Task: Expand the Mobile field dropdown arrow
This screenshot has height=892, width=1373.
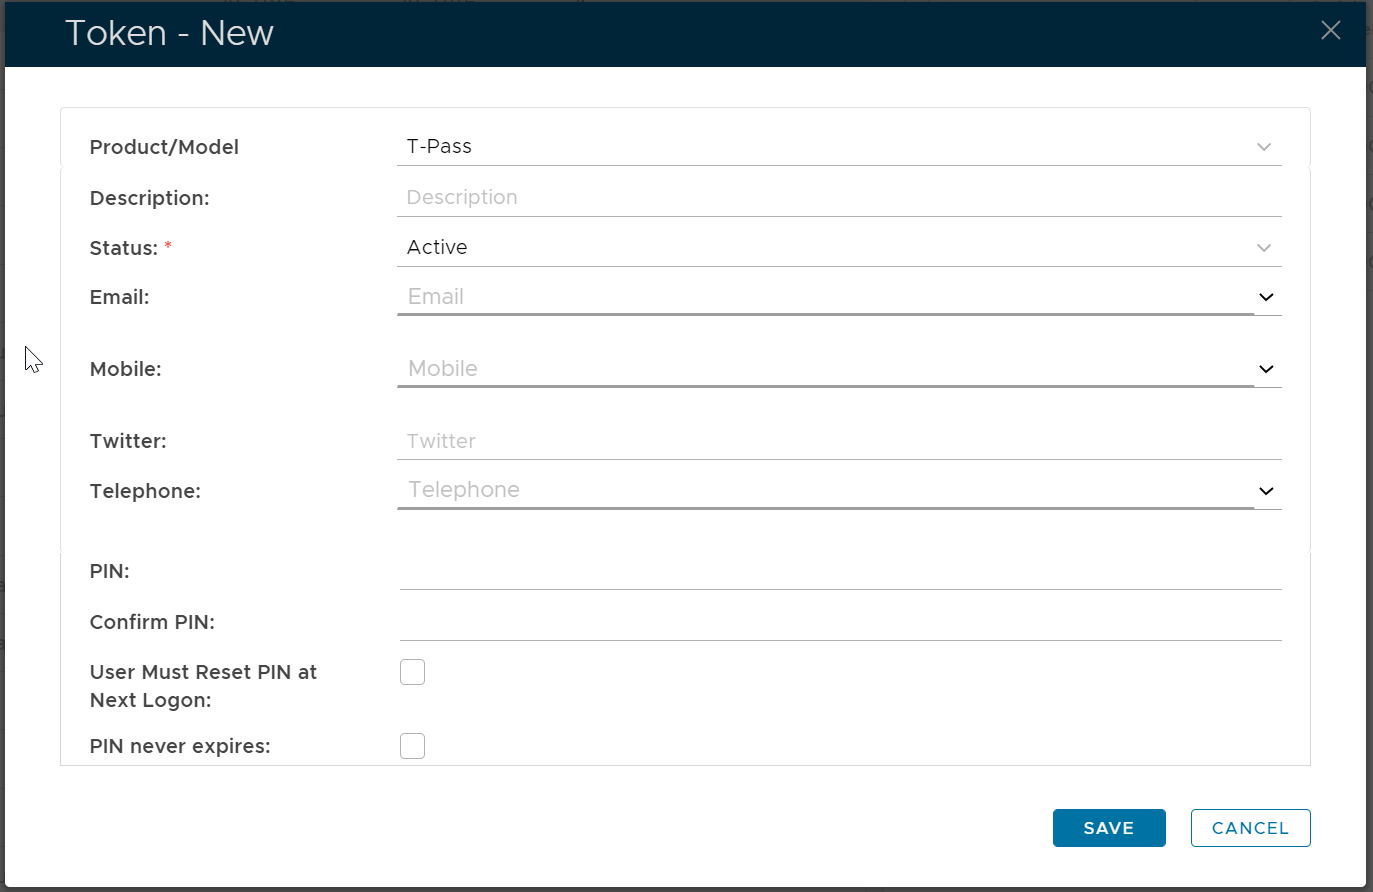Action: (1266, 369)
